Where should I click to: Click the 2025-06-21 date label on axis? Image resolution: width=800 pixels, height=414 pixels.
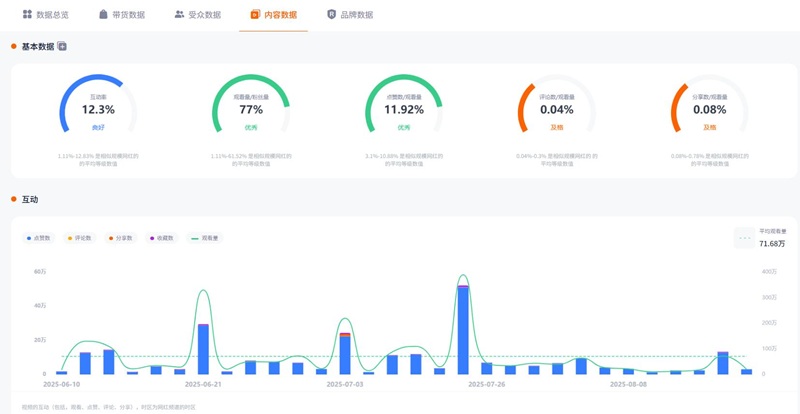pos(203,384)
